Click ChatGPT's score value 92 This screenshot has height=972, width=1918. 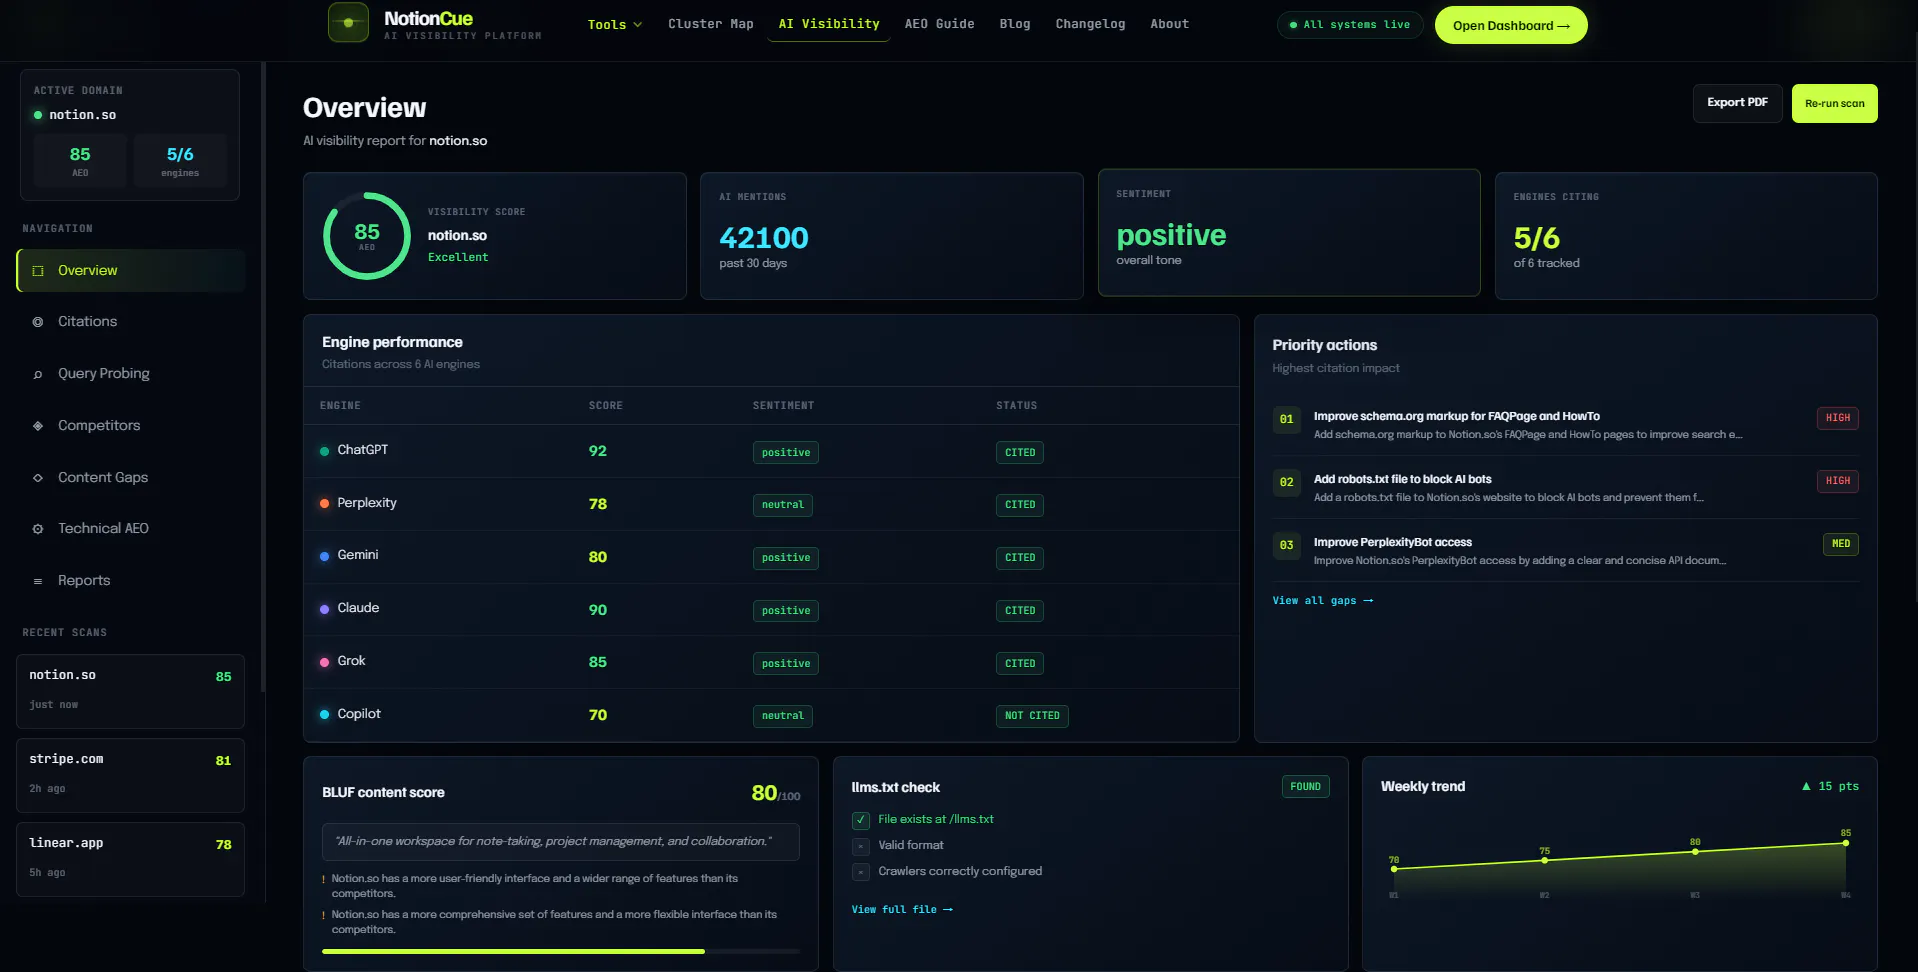[x=597, y=451]
